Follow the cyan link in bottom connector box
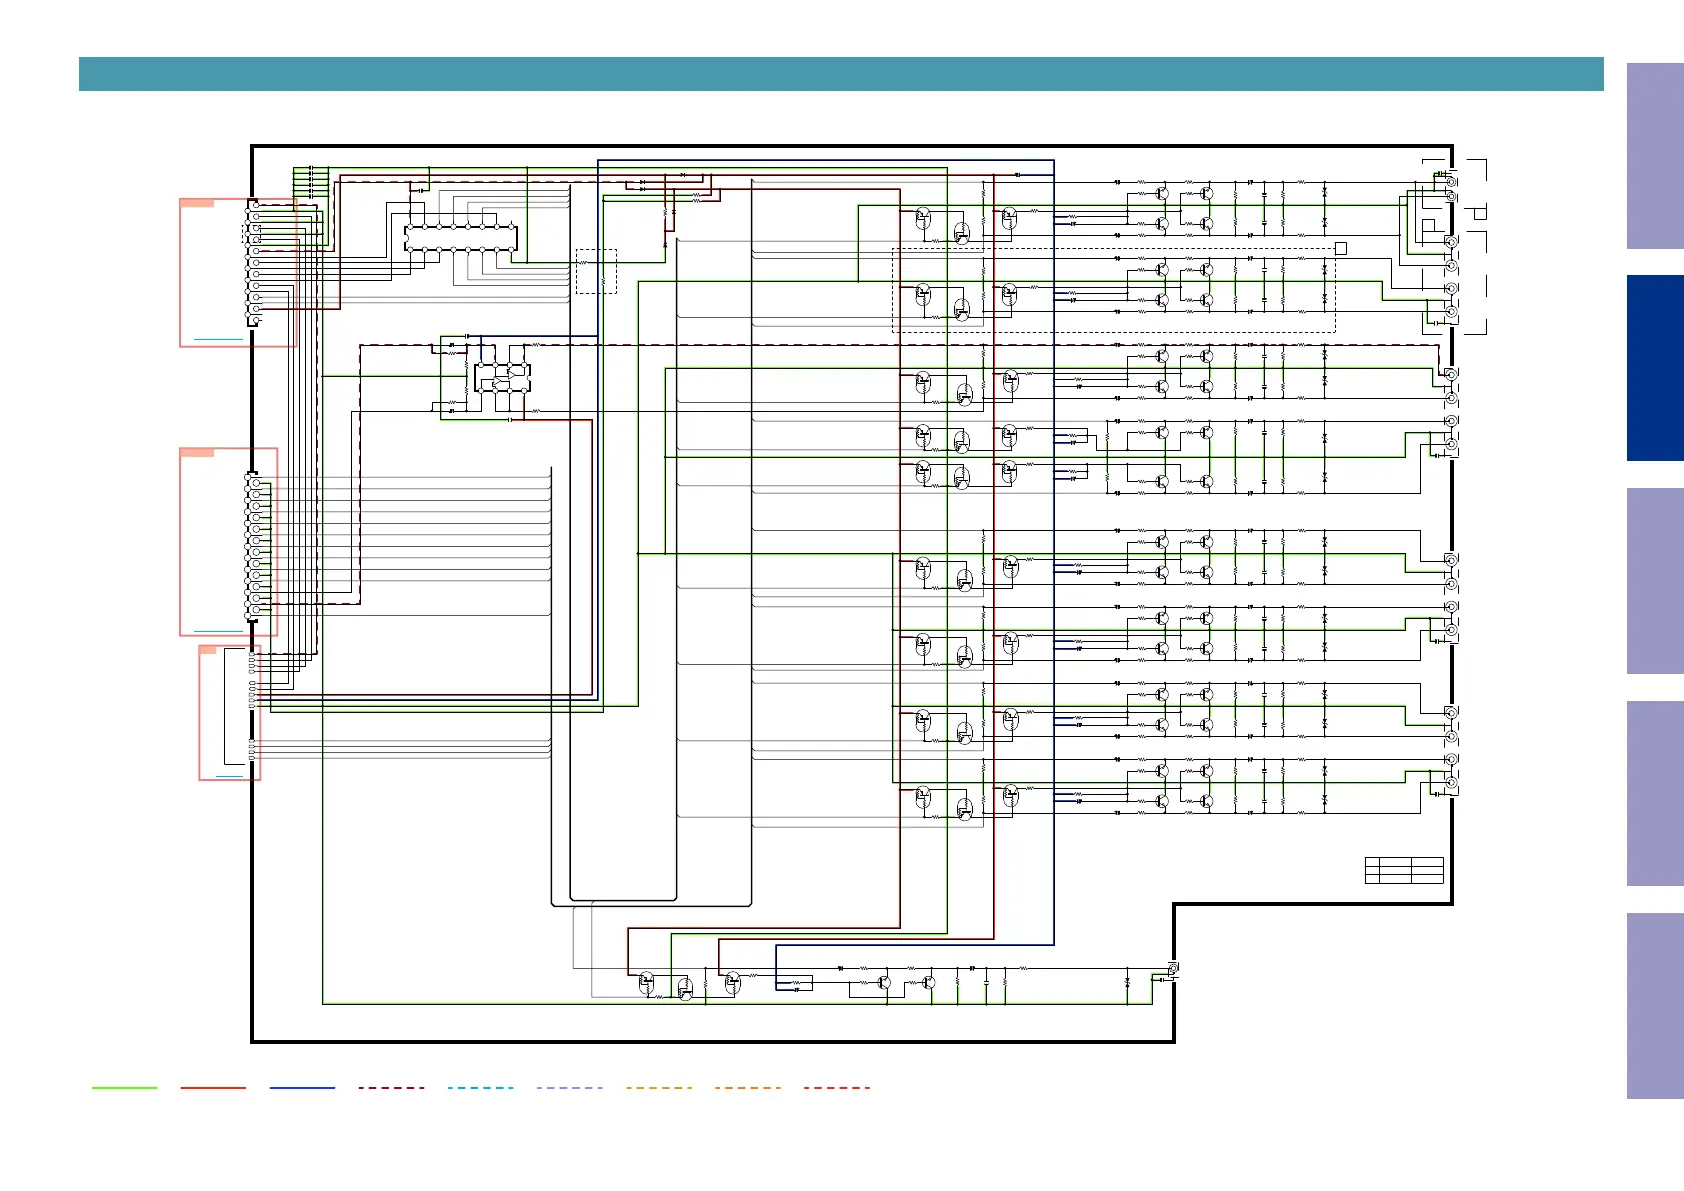Image resolution: width=1684 pixels, height=1191 pixels. click(229, 776)
